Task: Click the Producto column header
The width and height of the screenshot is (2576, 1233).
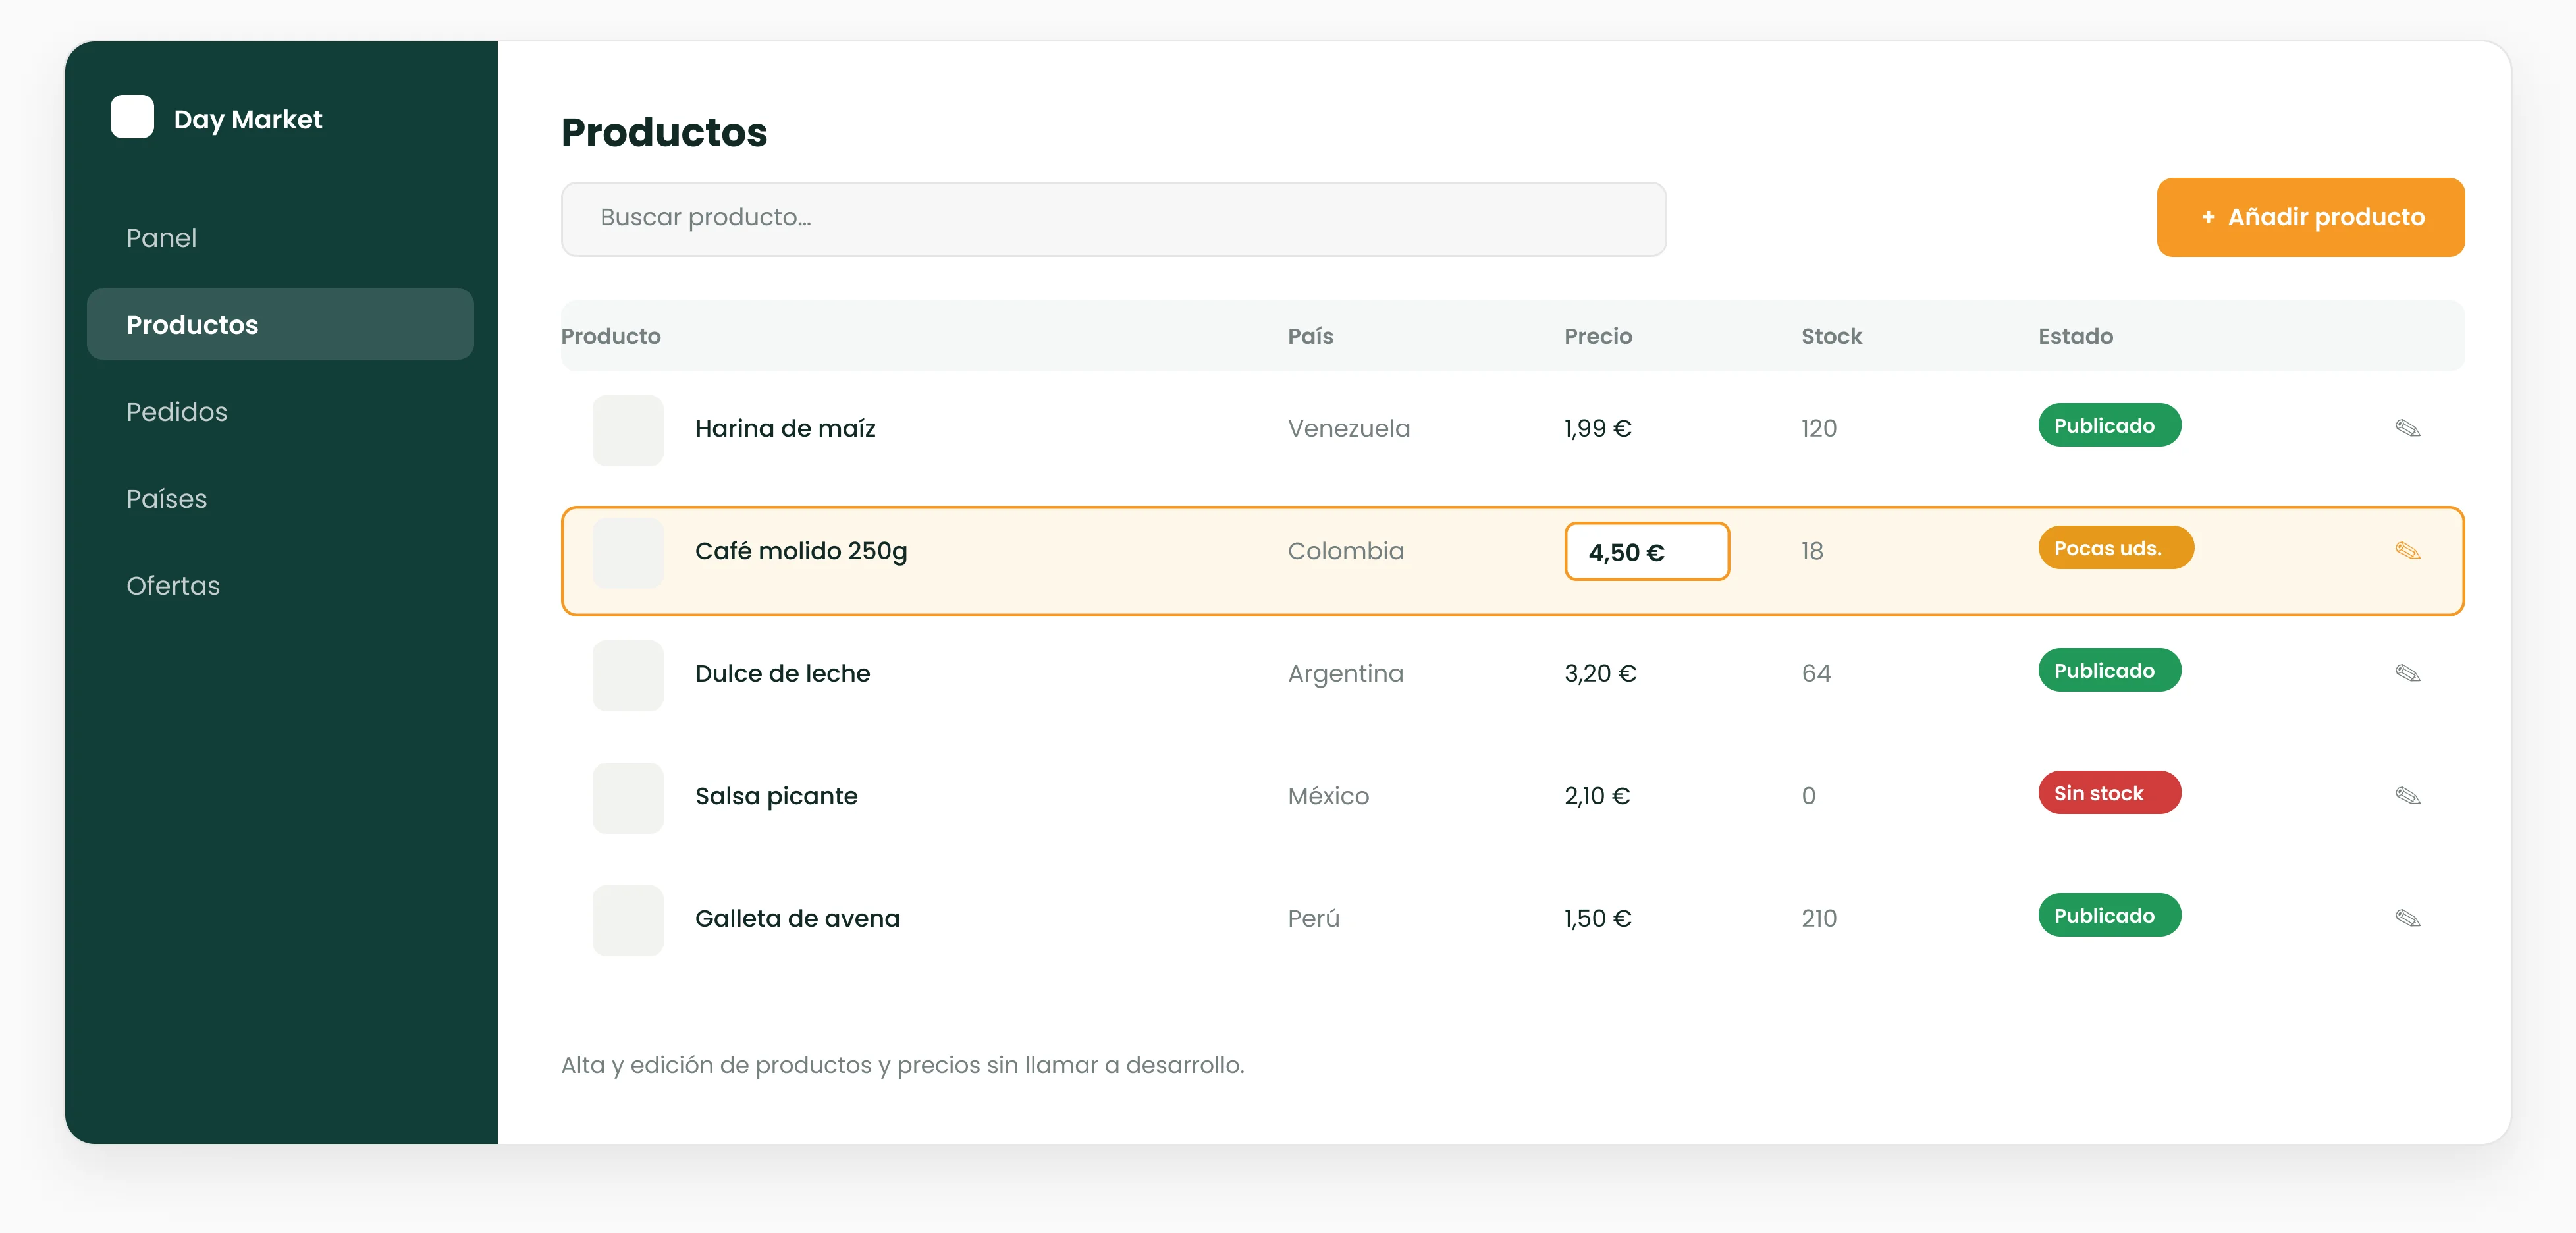Action: 610,336
